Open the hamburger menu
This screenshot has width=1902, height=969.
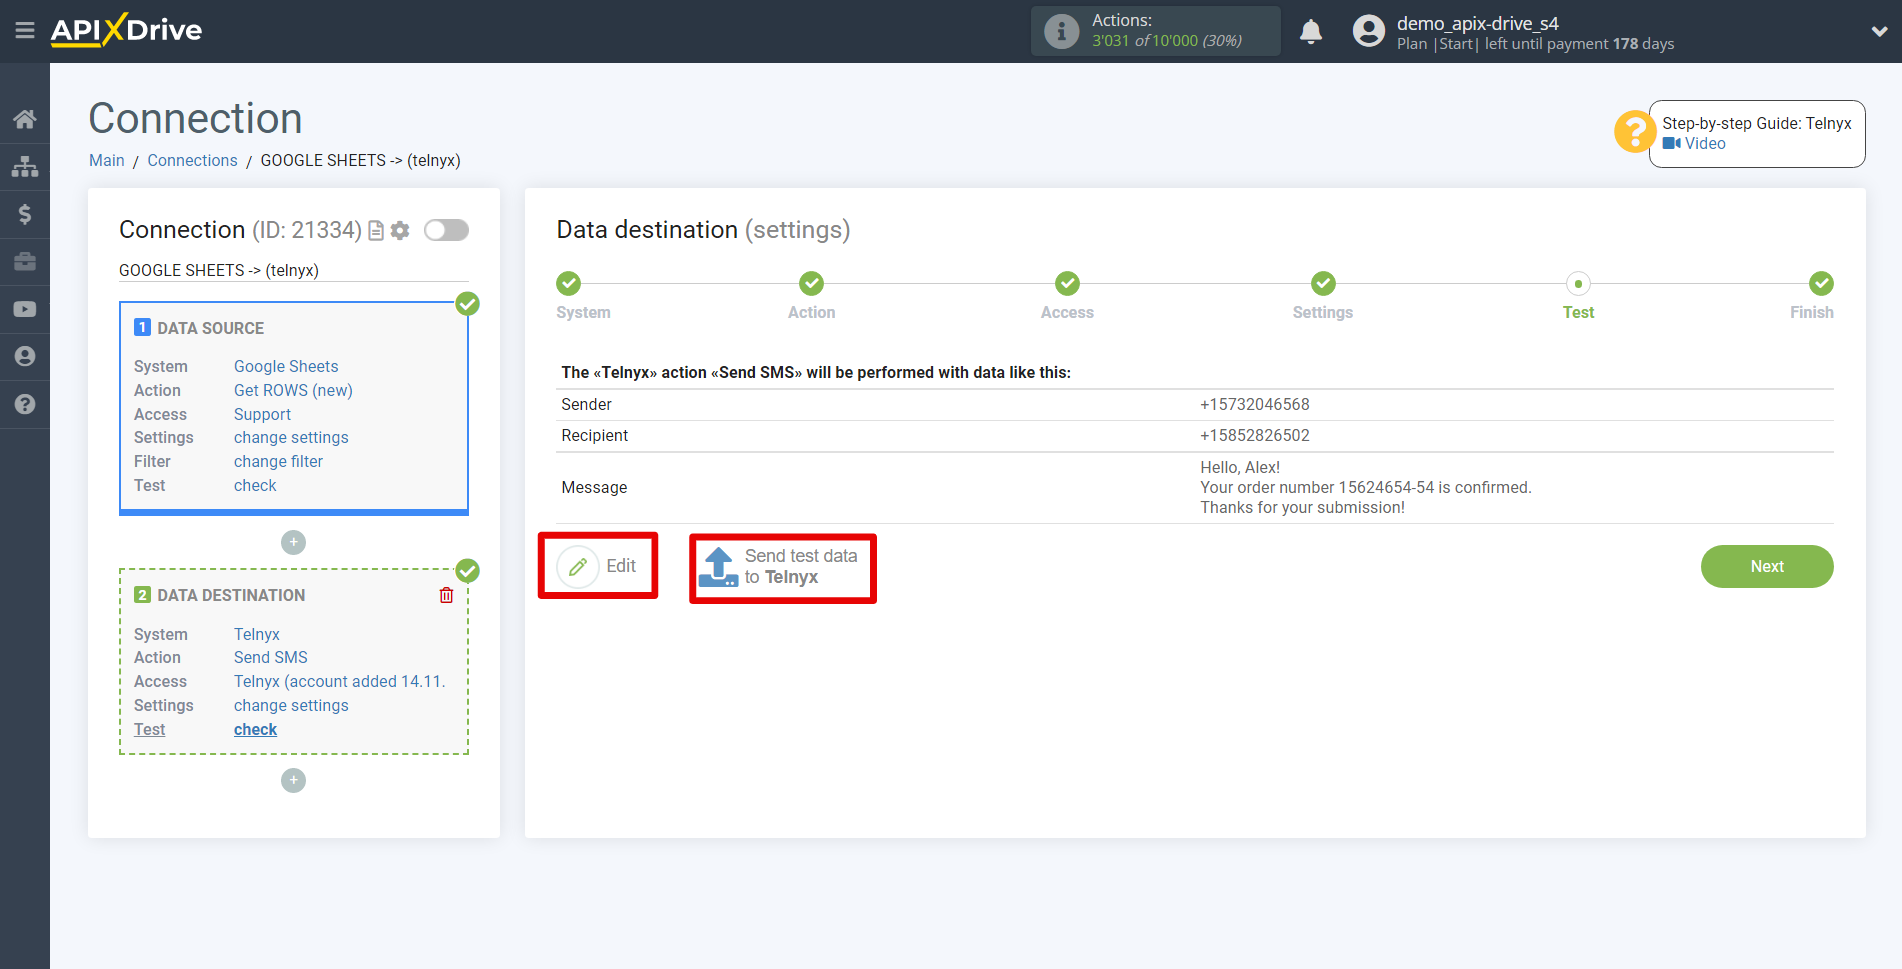click(25, 31)
